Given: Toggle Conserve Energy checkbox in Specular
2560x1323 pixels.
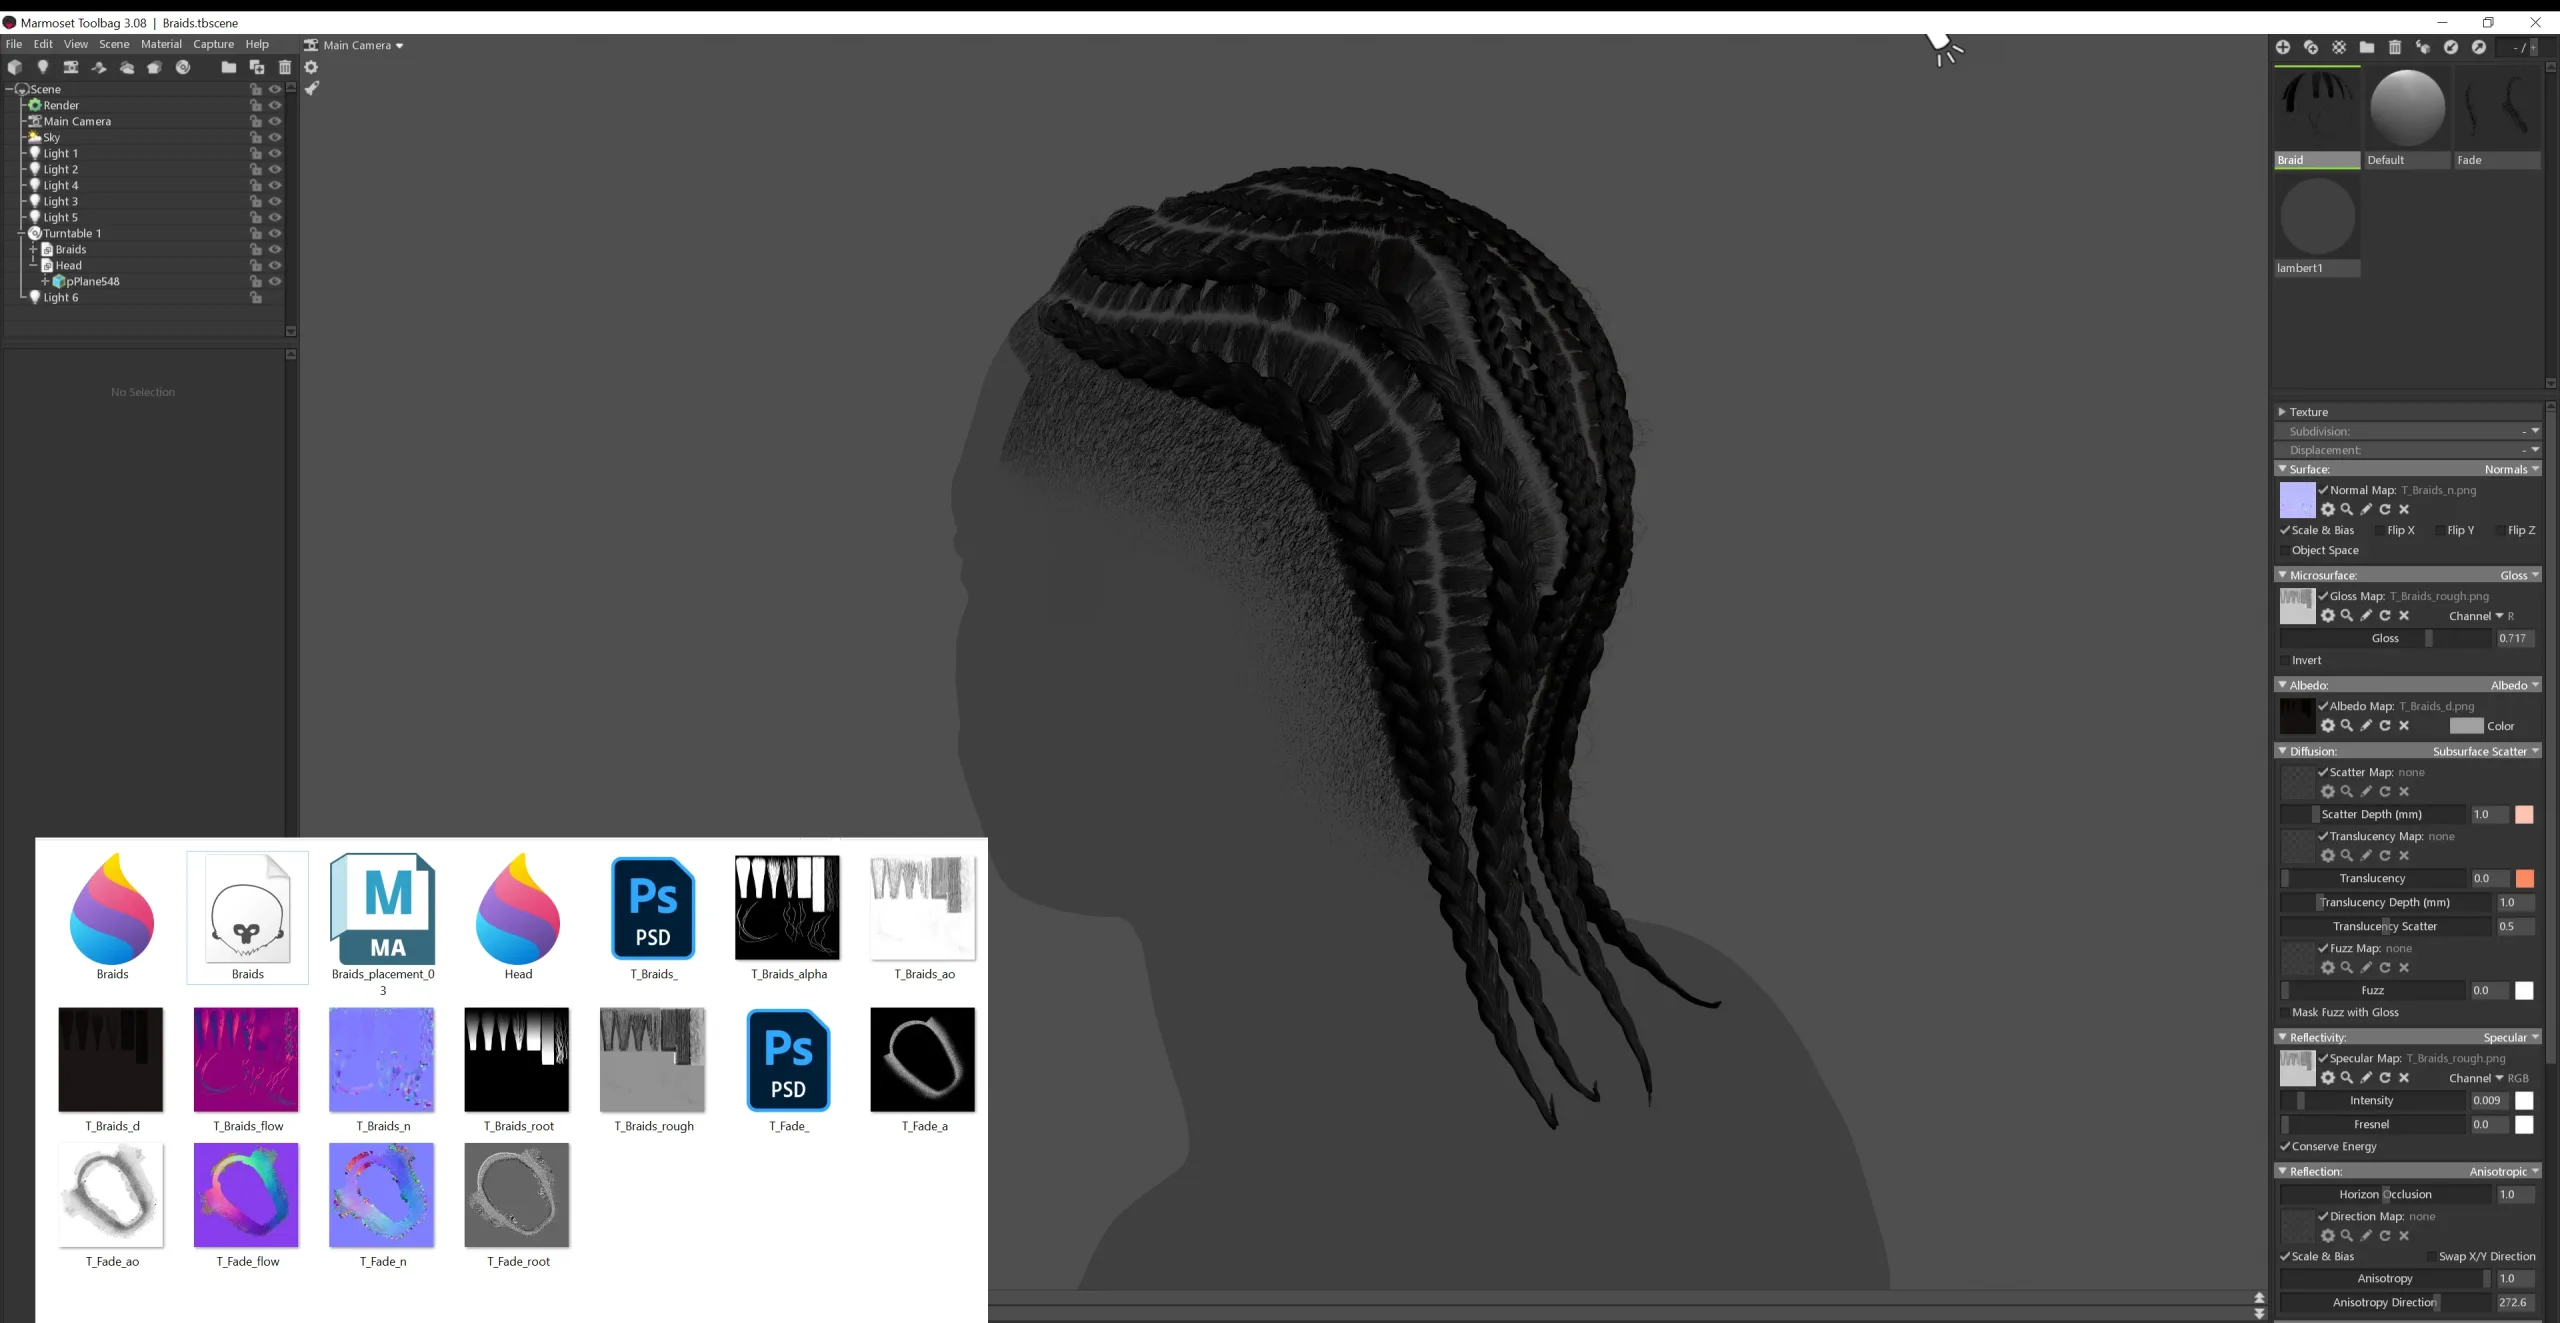Looking at the screenshot, I should (2287, 1146).
